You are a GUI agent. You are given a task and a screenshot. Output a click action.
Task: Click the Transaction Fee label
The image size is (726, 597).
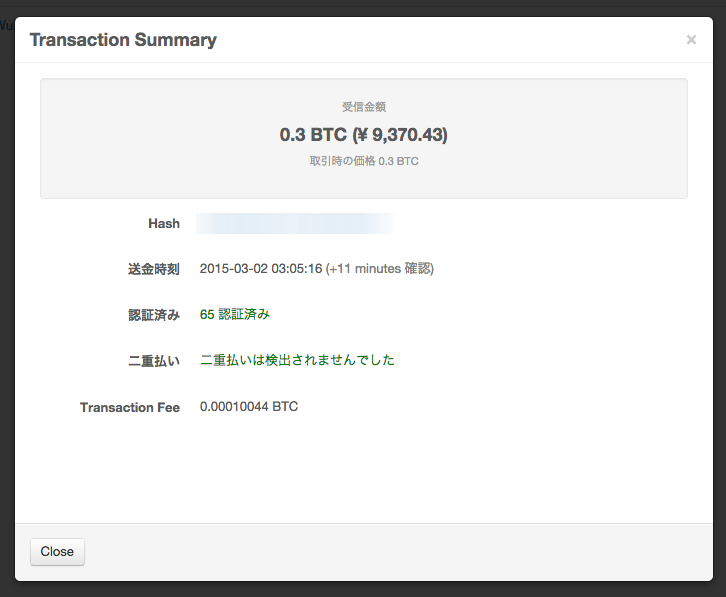pyautogui.click(x=130, y=407)
